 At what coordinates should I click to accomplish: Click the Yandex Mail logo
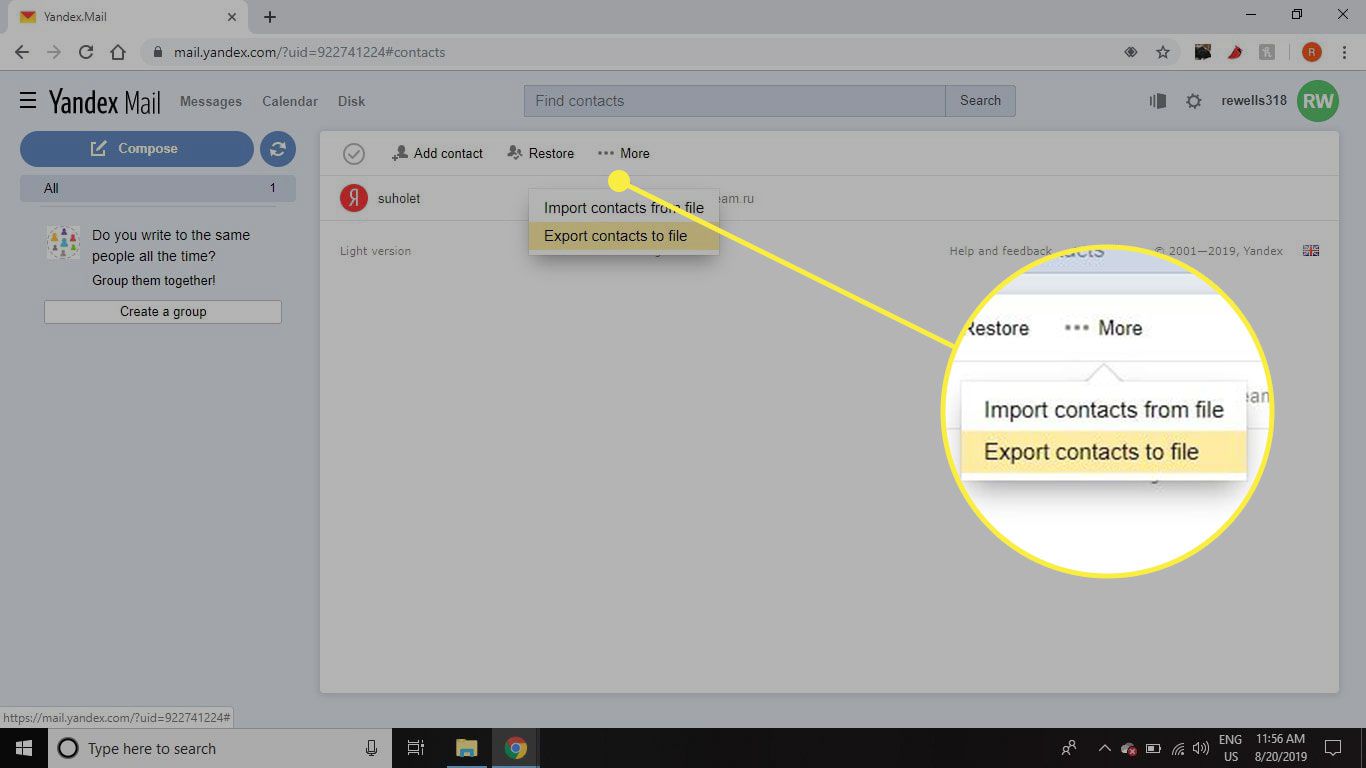pyautogui.click(x=105, y=101)
